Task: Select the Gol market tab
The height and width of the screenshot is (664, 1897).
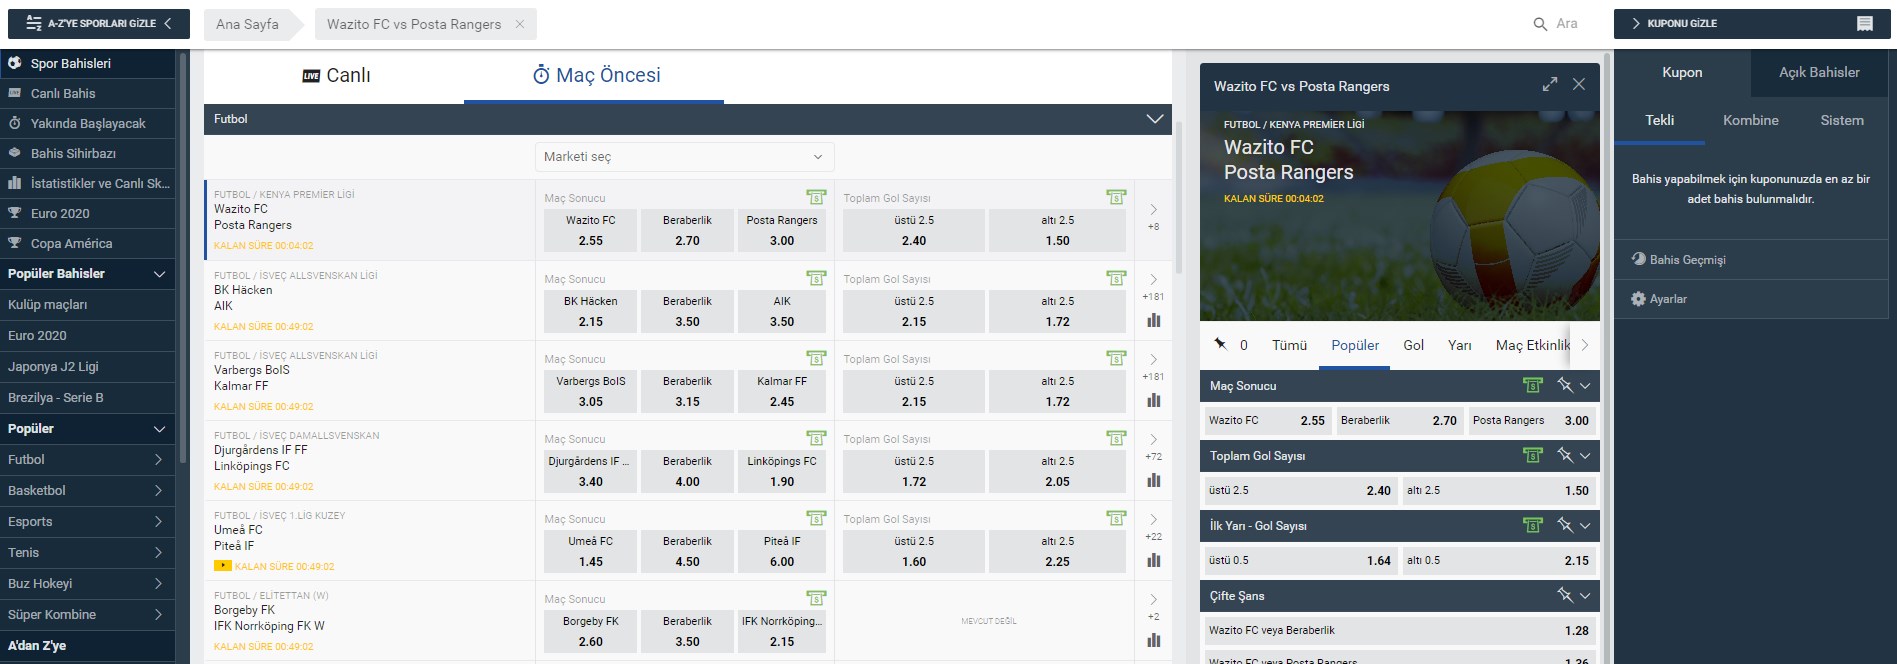Action: point(1413,345)
